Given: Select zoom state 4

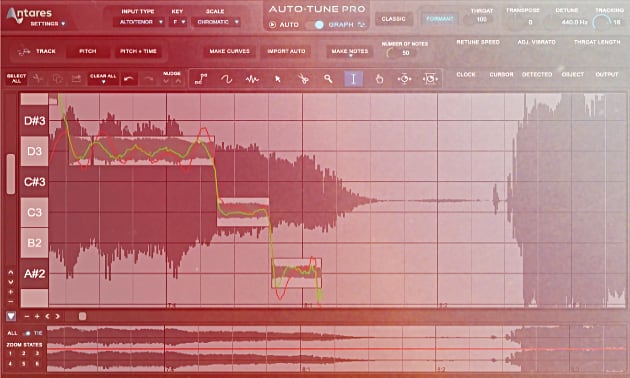Looking at the screenshot, I should [10, 364].
